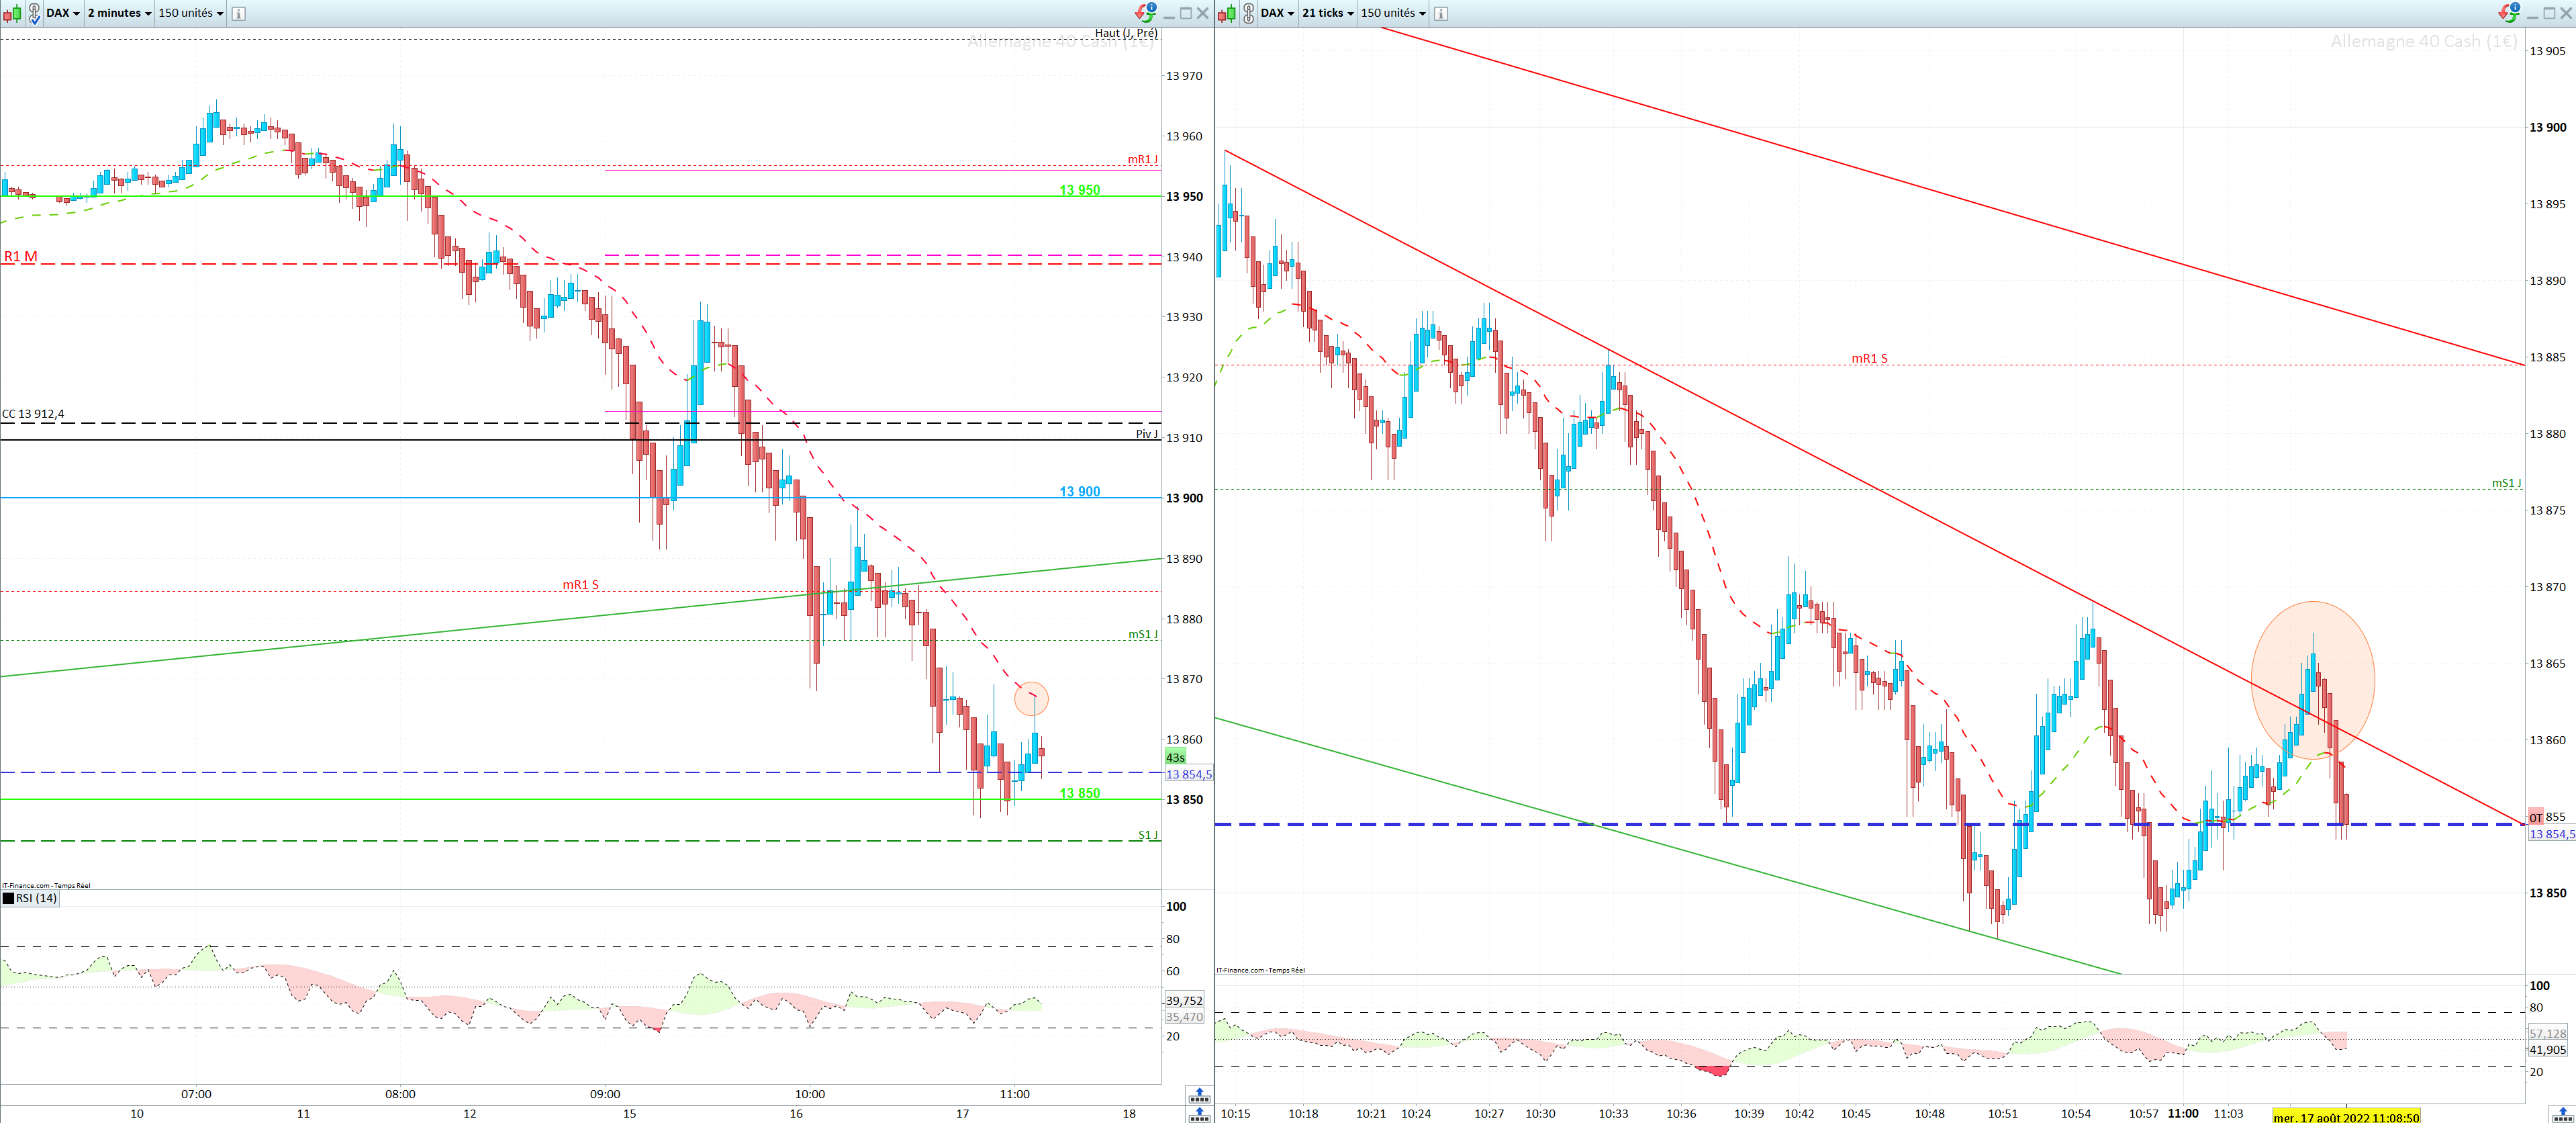Click the candlestick chart icon of the 21 ticks chart

coord(1227,13)
